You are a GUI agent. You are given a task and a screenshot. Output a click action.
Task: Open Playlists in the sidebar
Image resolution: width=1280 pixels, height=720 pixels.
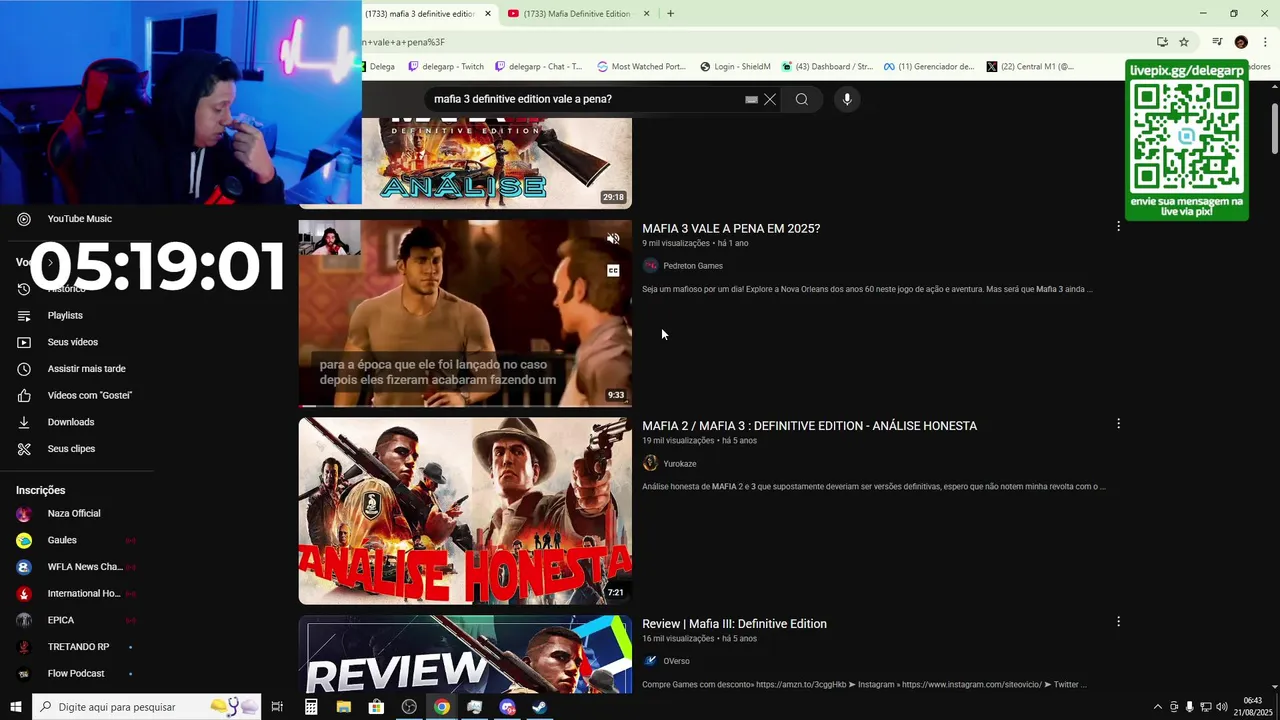click(x=65, y=315)
